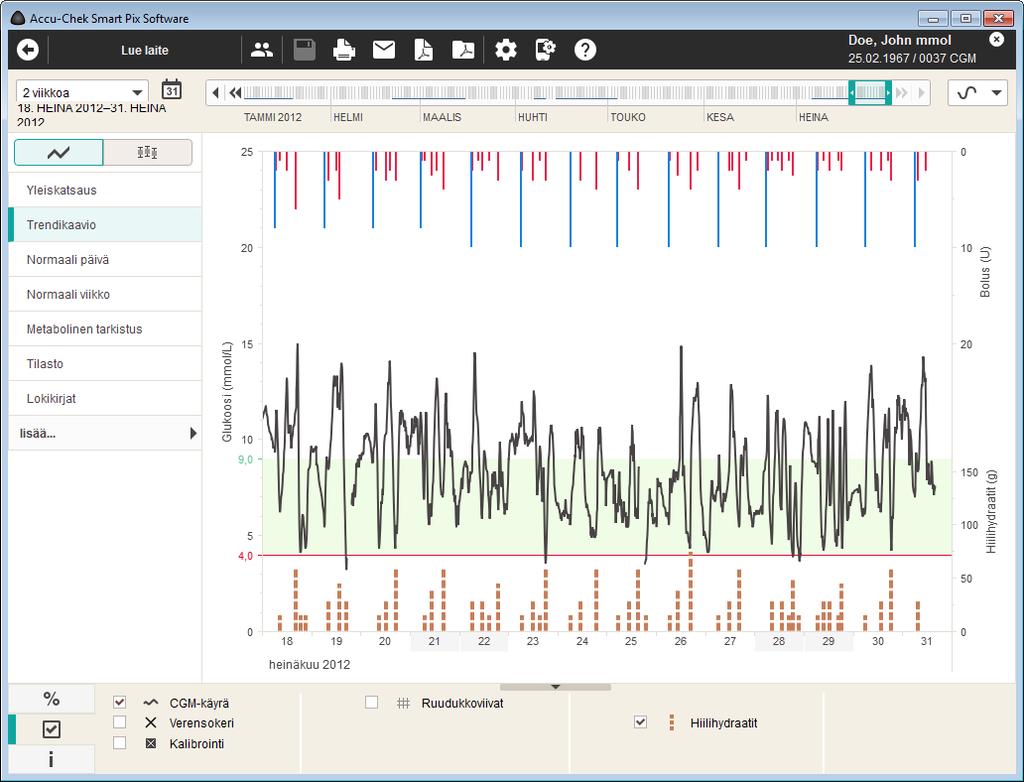This screenshot has height=782, width=1024.
Task: Open the info tab in legend panel
Action: click(x=52, y=759)
